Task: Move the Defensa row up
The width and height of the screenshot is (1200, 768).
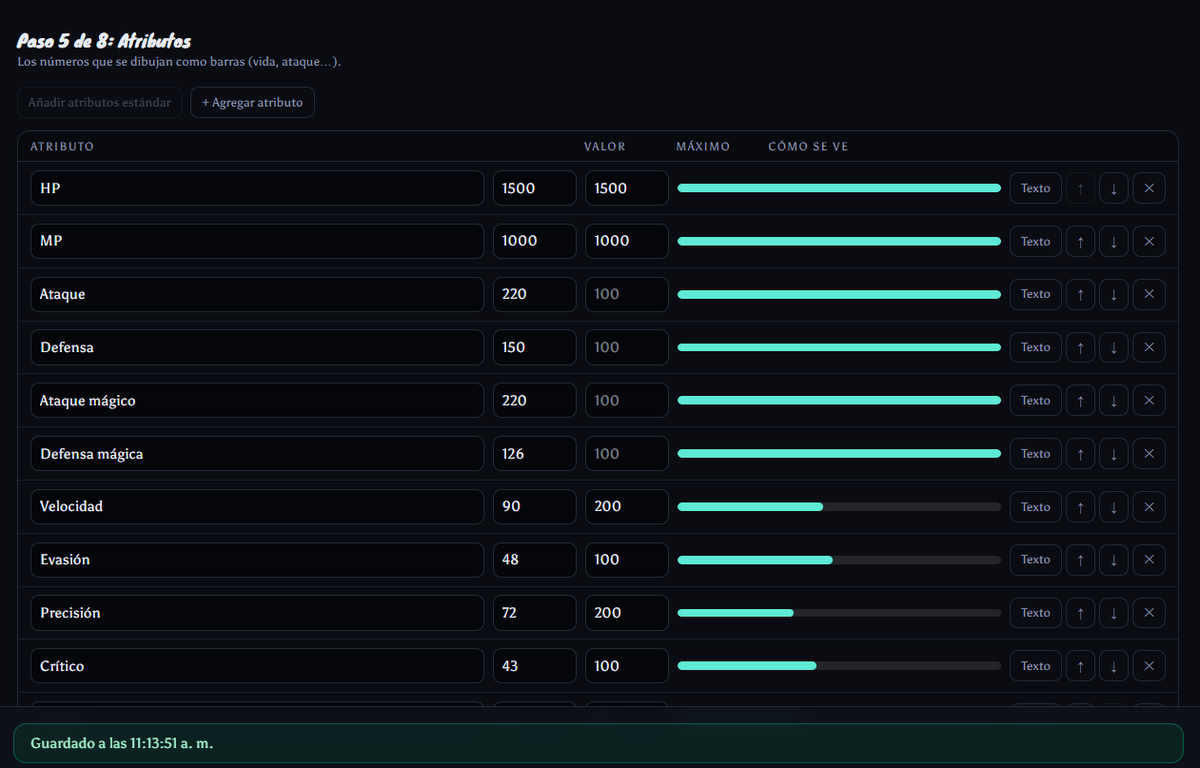Action: 1080,347
